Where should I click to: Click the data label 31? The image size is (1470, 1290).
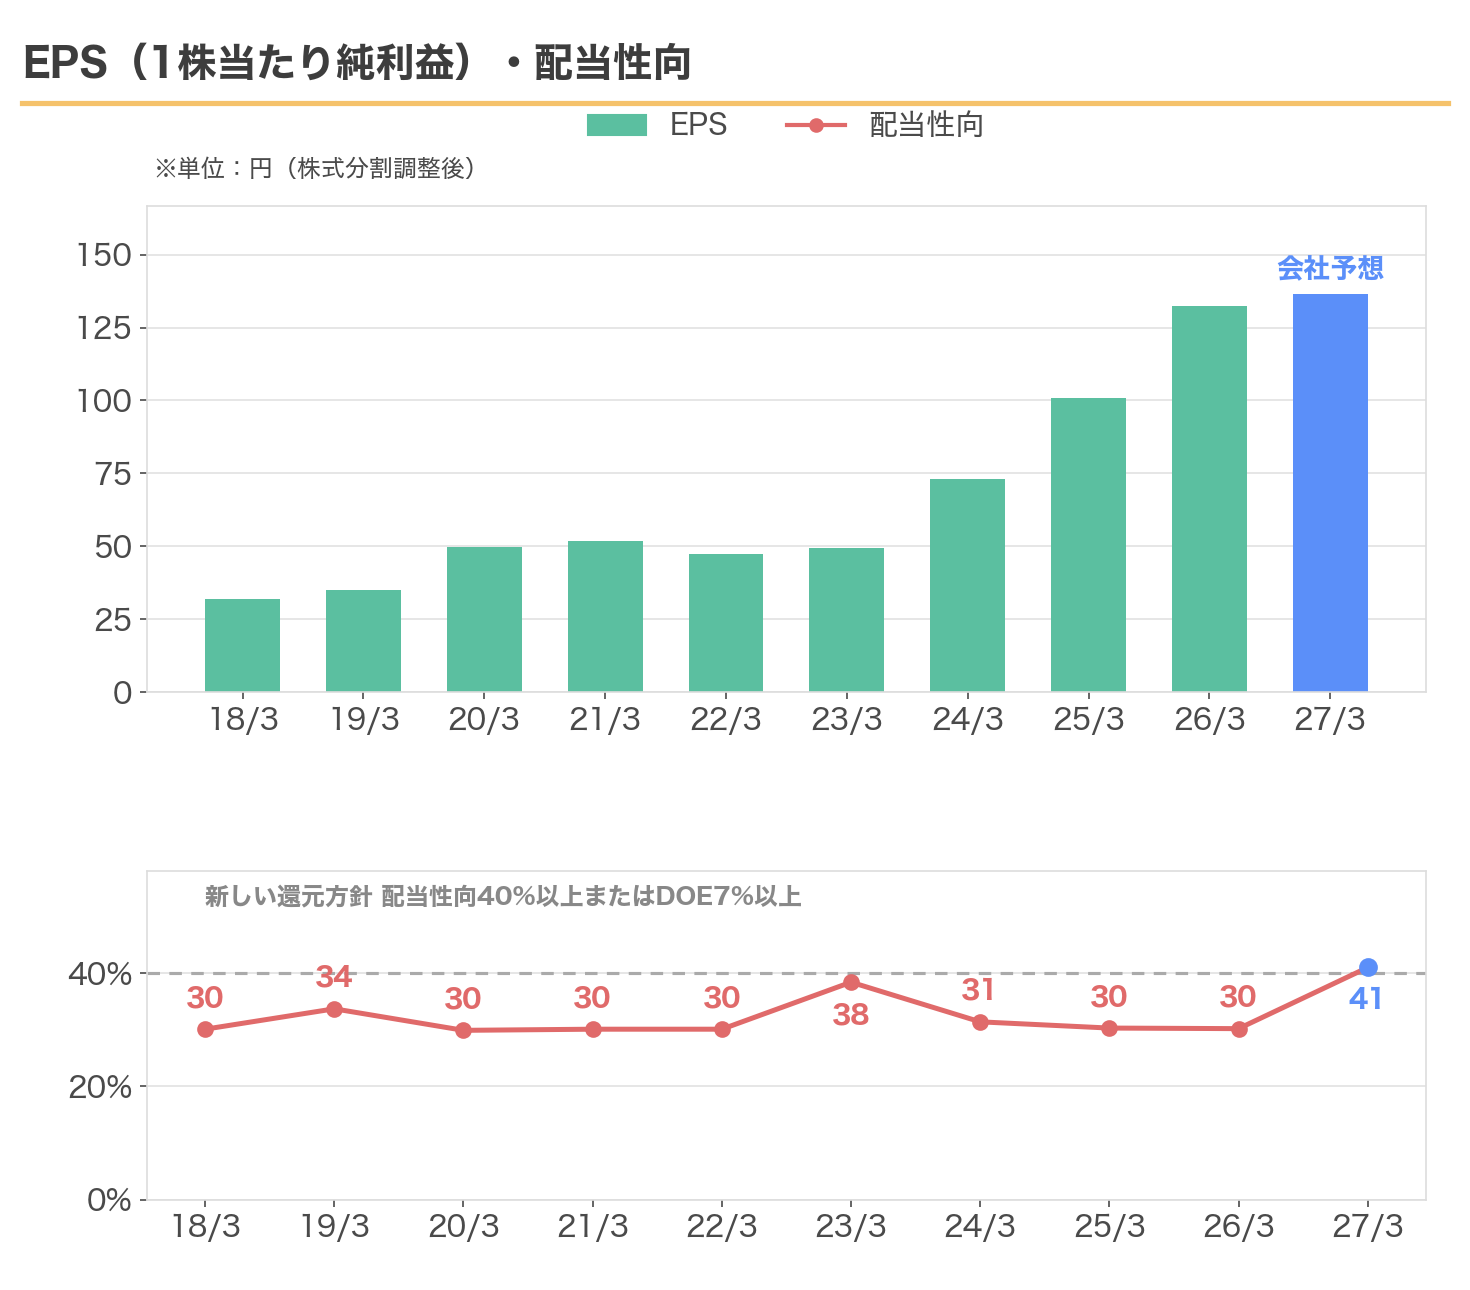(978, 989)
